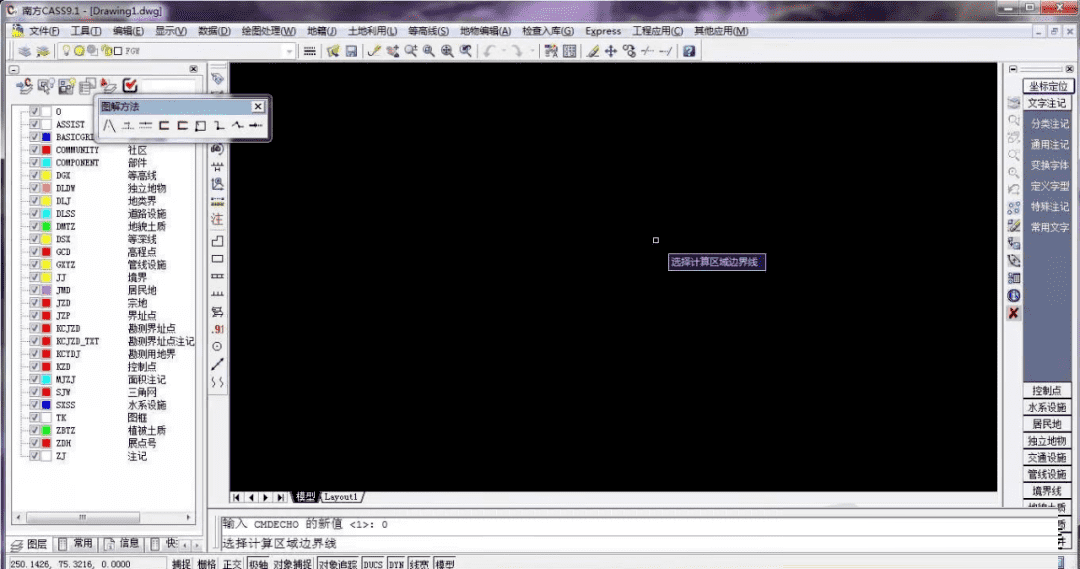Viewport: 1080px width, 569px height.
Task: Toggle the COMMUNITY layer checkbox
Action: click(x=34, y=149)
